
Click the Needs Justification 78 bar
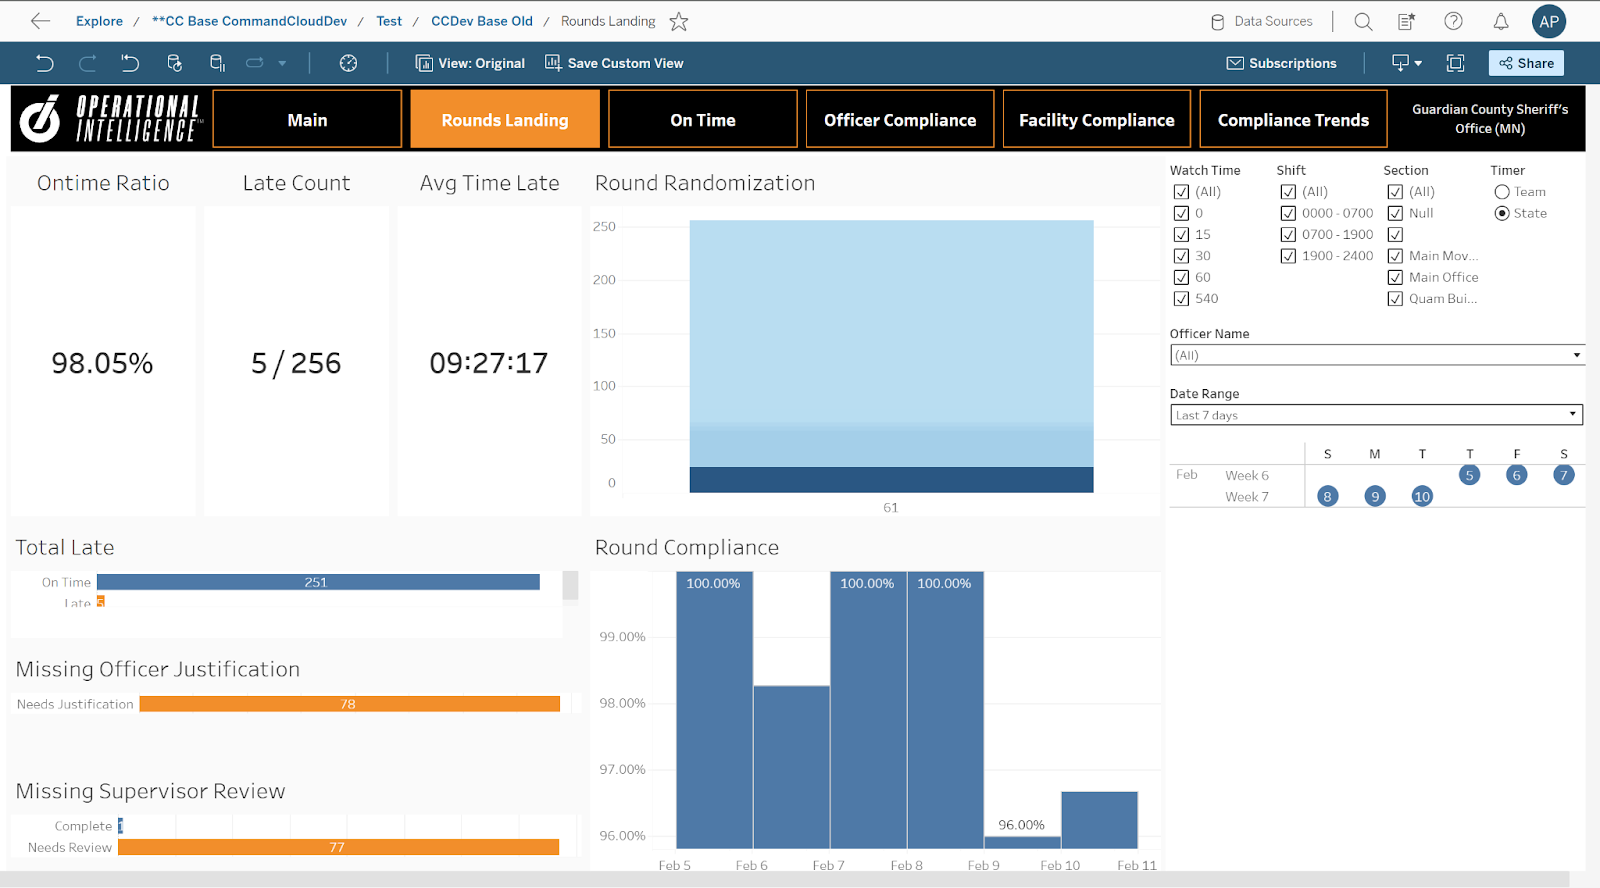pos(349,704)
